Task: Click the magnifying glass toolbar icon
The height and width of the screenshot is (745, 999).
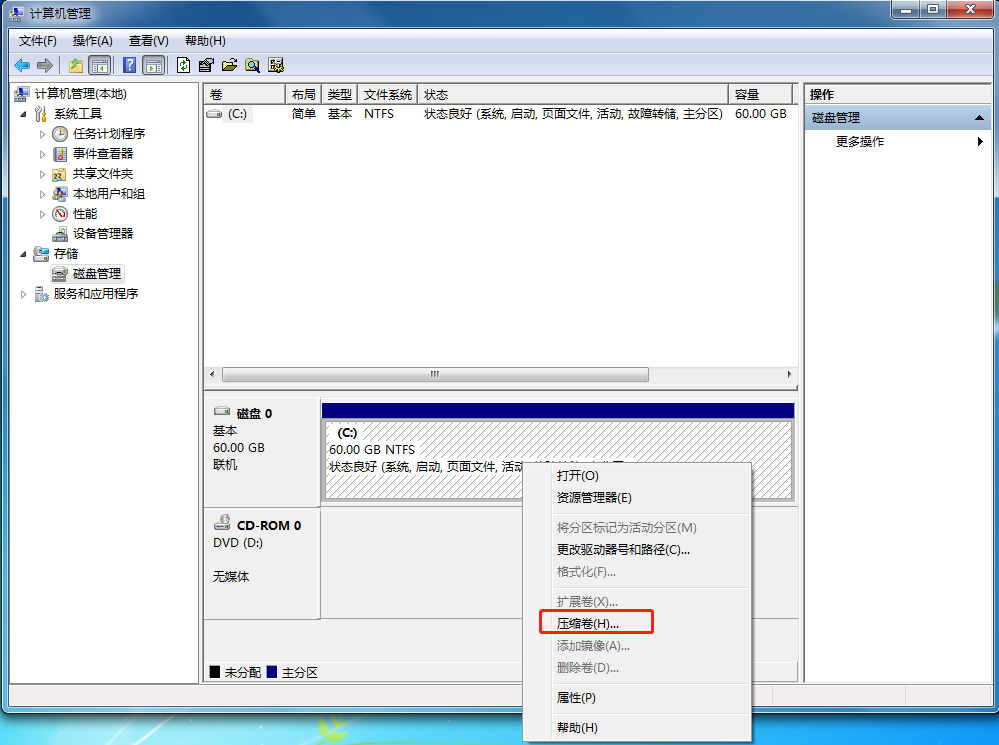Action: (252, 66)
